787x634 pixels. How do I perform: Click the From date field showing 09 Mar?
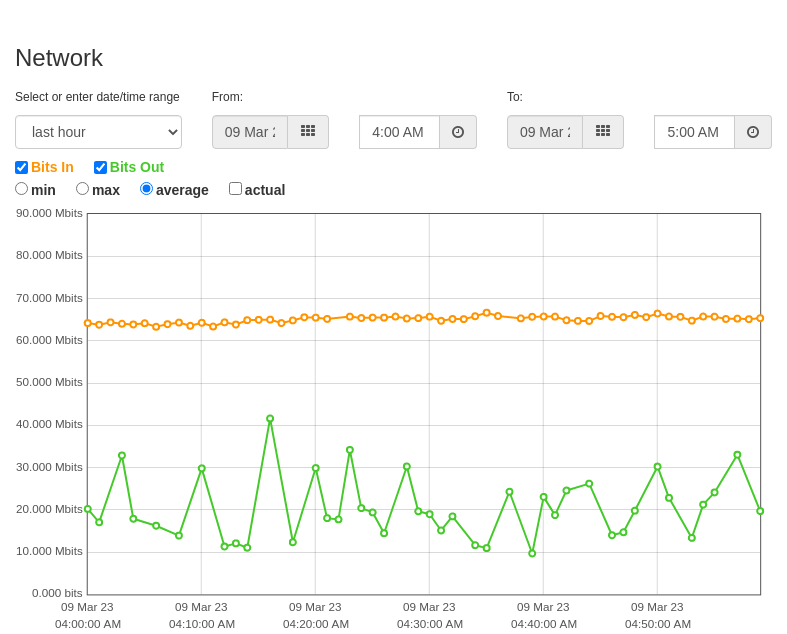pos(250,132)
